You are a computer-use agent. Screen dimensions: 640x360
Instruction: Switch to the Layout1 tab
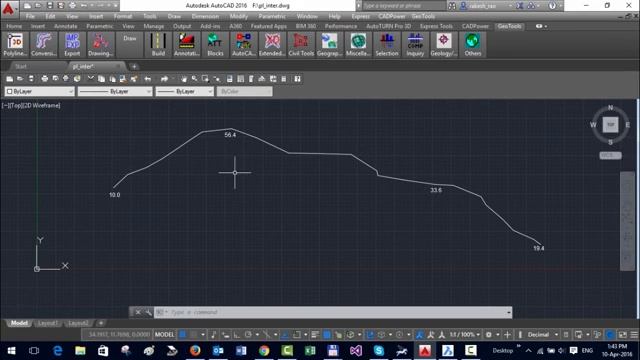point(48,323)
